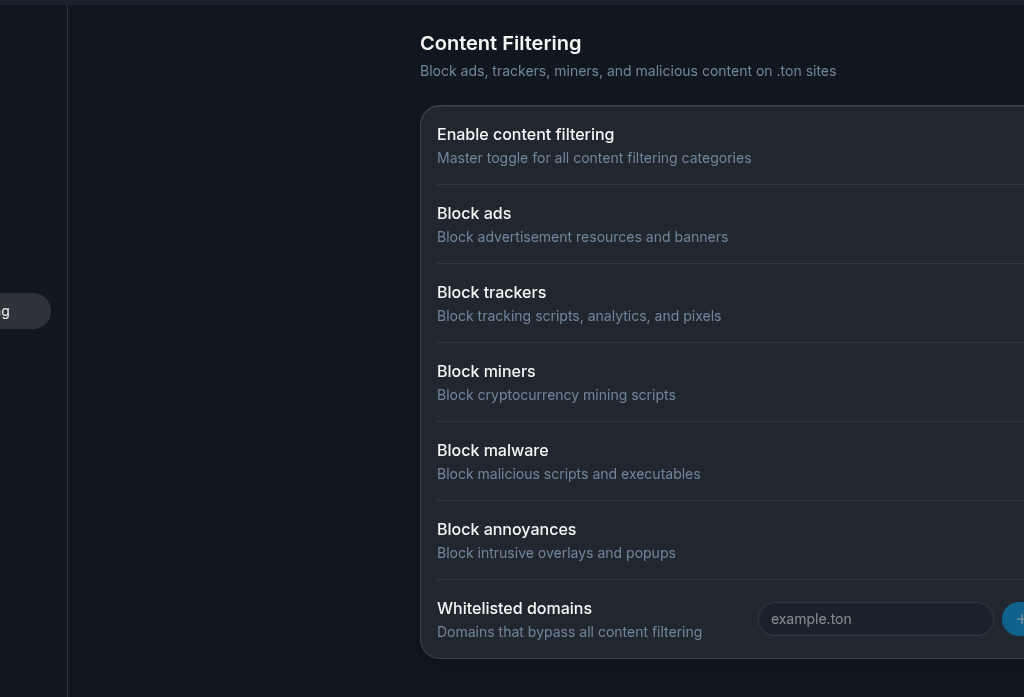This screenshot has height=697, width=1024.
Task: Click the blue plus button for whitelisted domains
Action: (1015, 619)
